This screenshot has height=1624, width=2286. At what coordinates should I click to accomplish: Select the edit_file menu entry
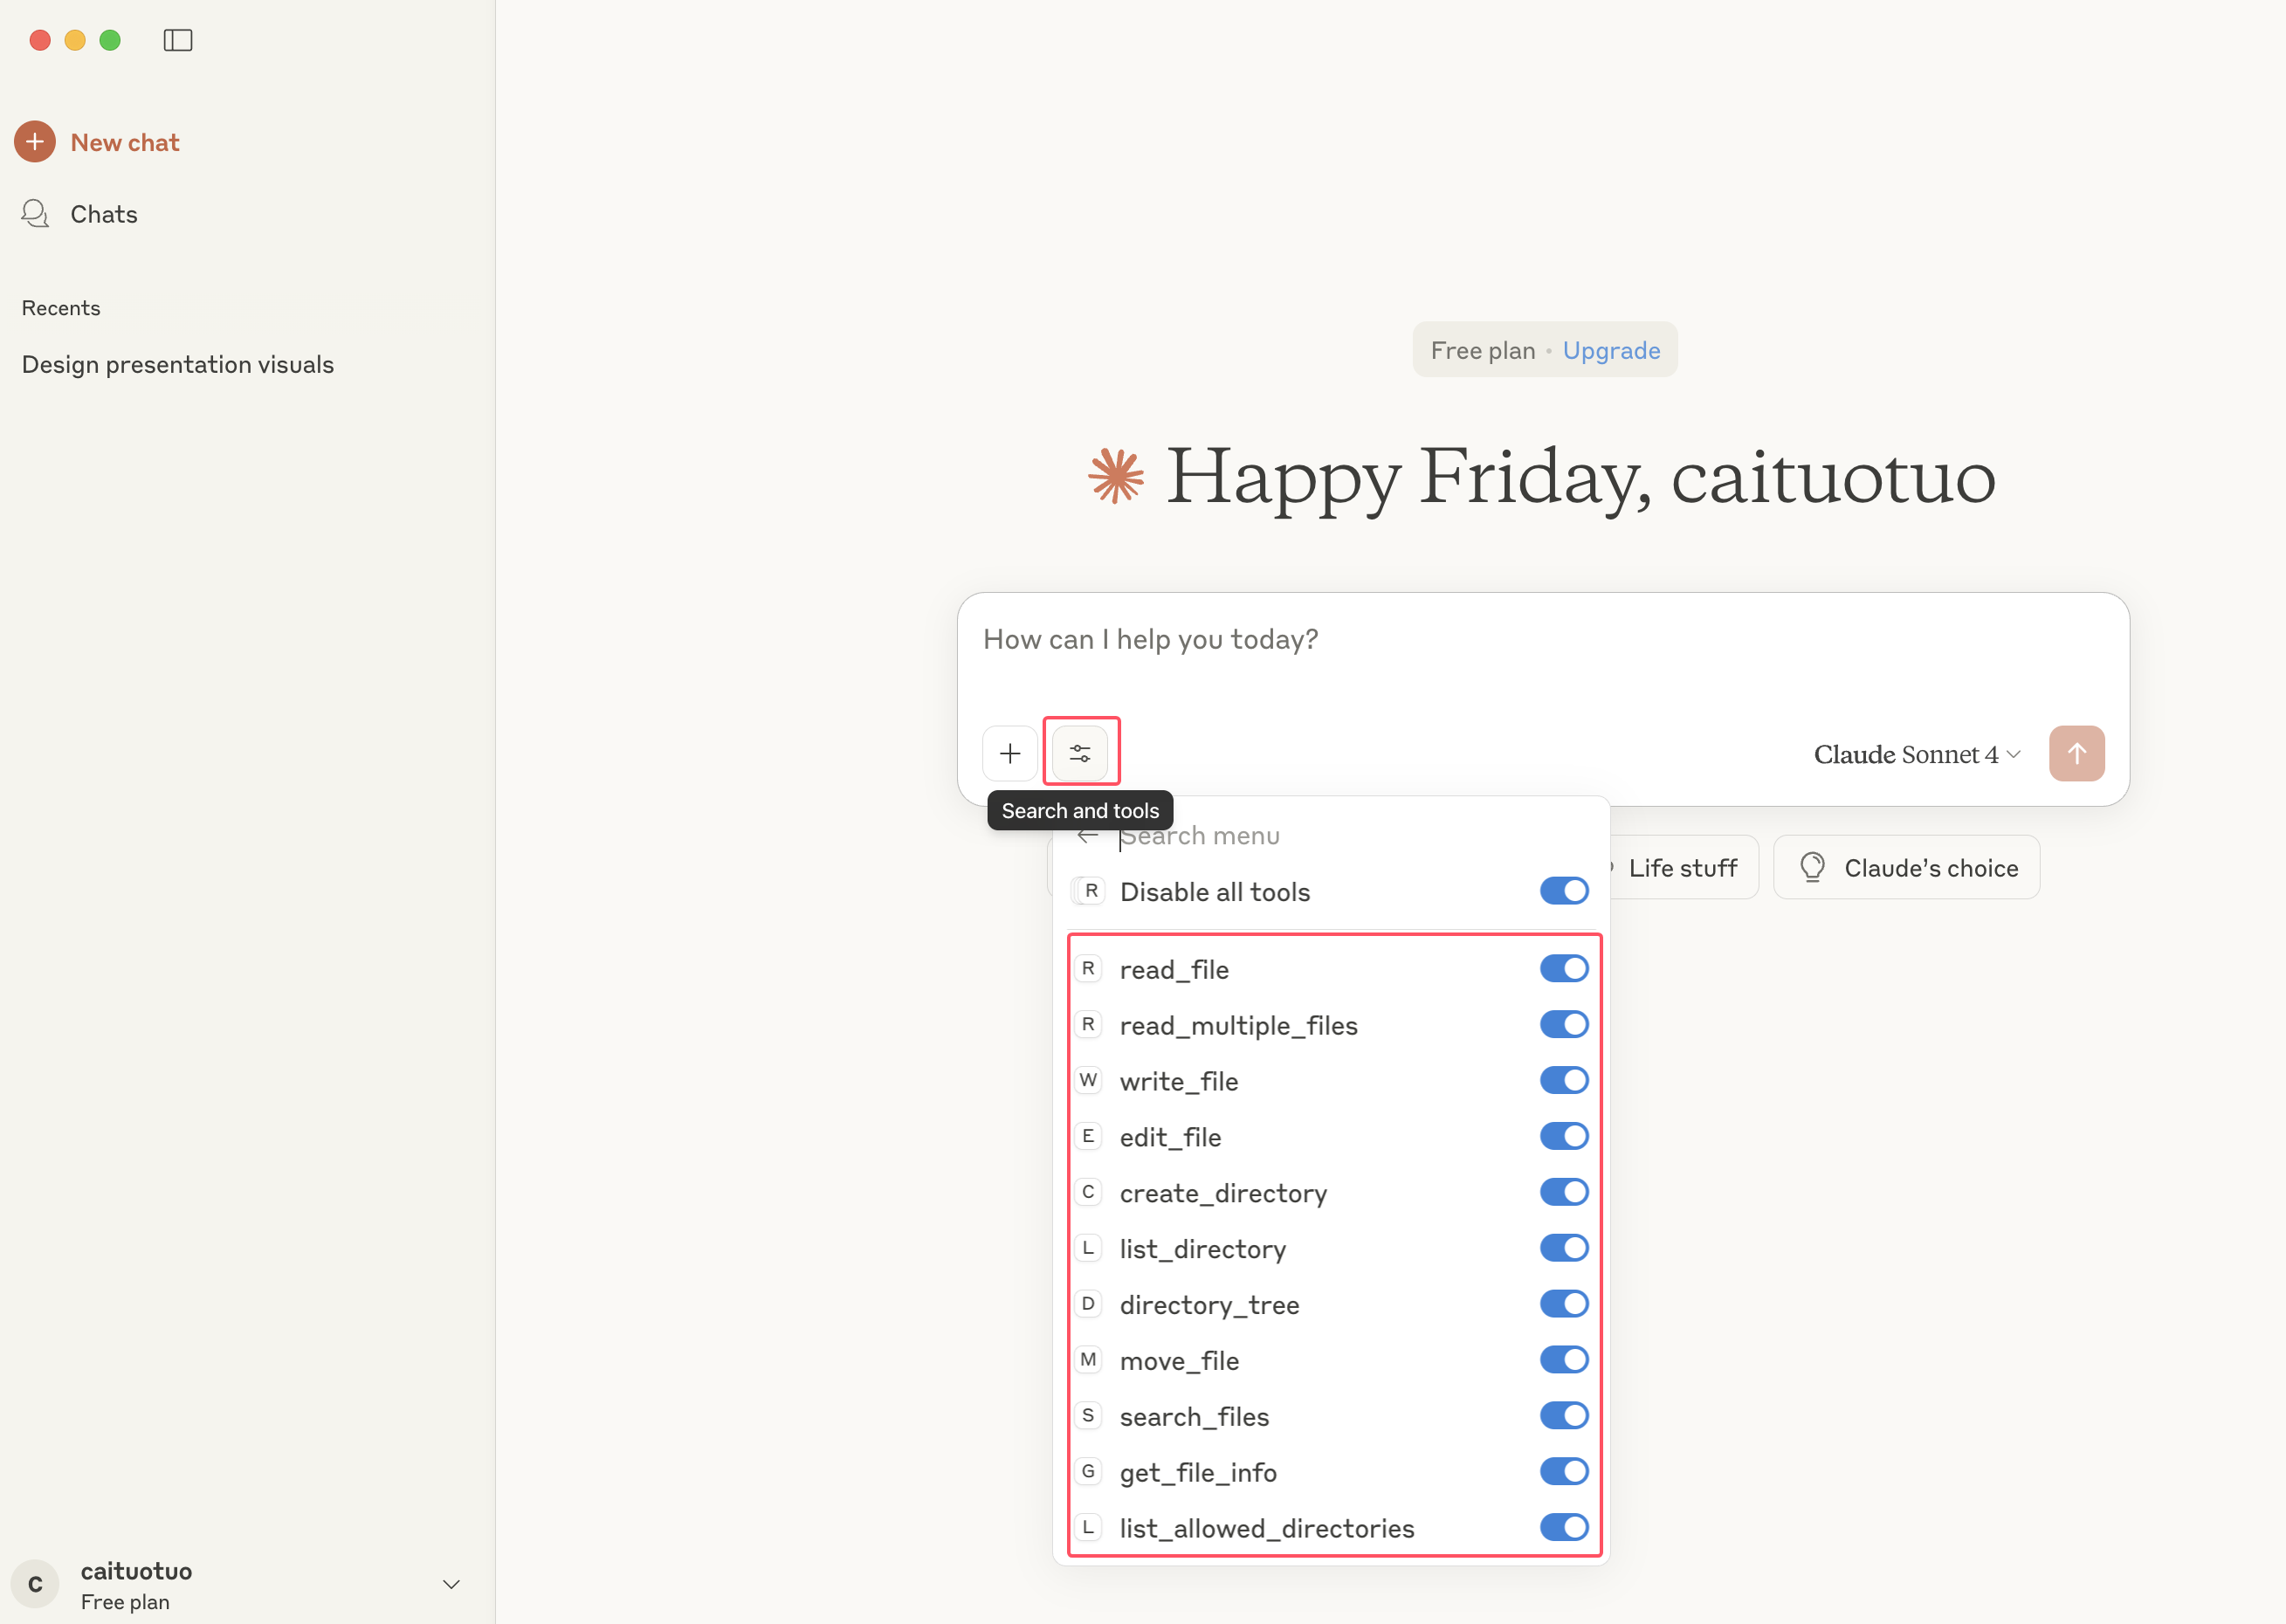pos(1170,1137)
